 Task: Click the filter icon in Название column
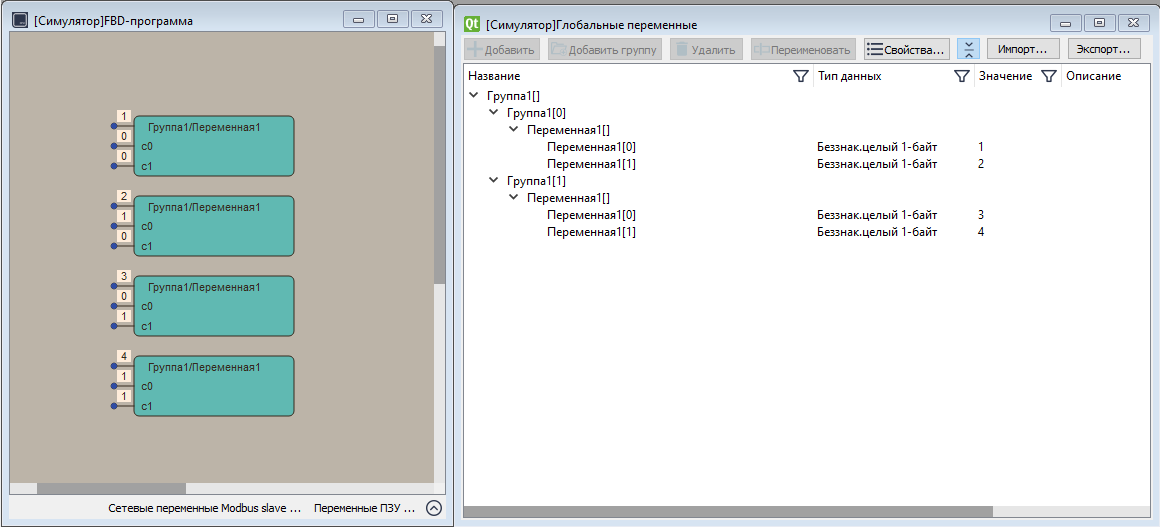(800, 76)
